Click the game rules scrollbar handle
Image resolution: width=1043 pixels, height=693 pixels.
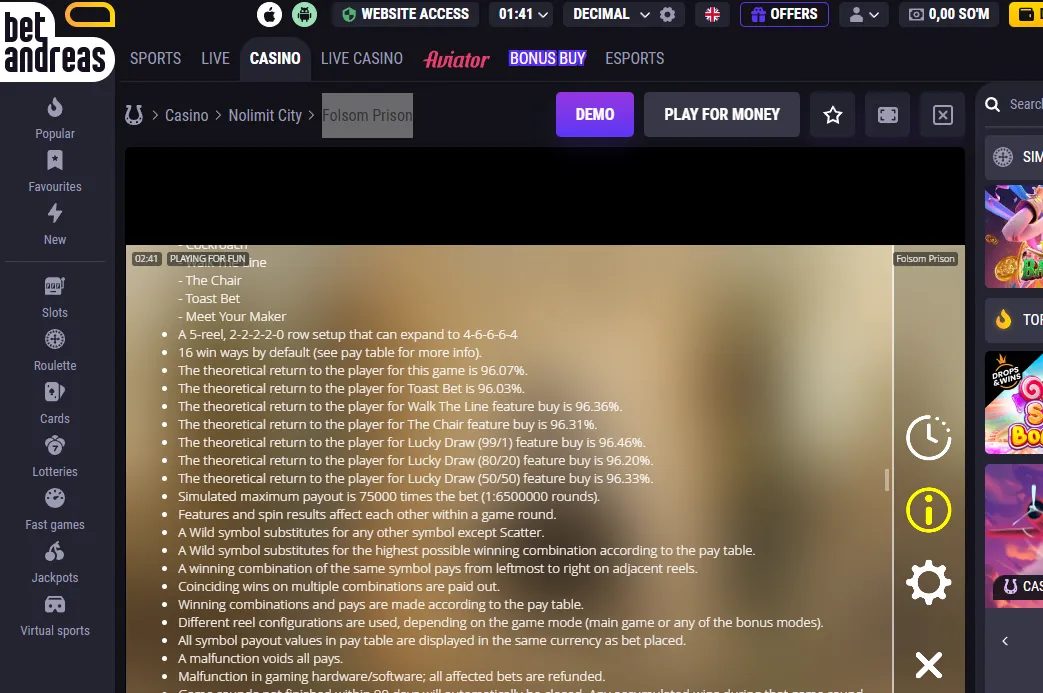pos(887,480)
